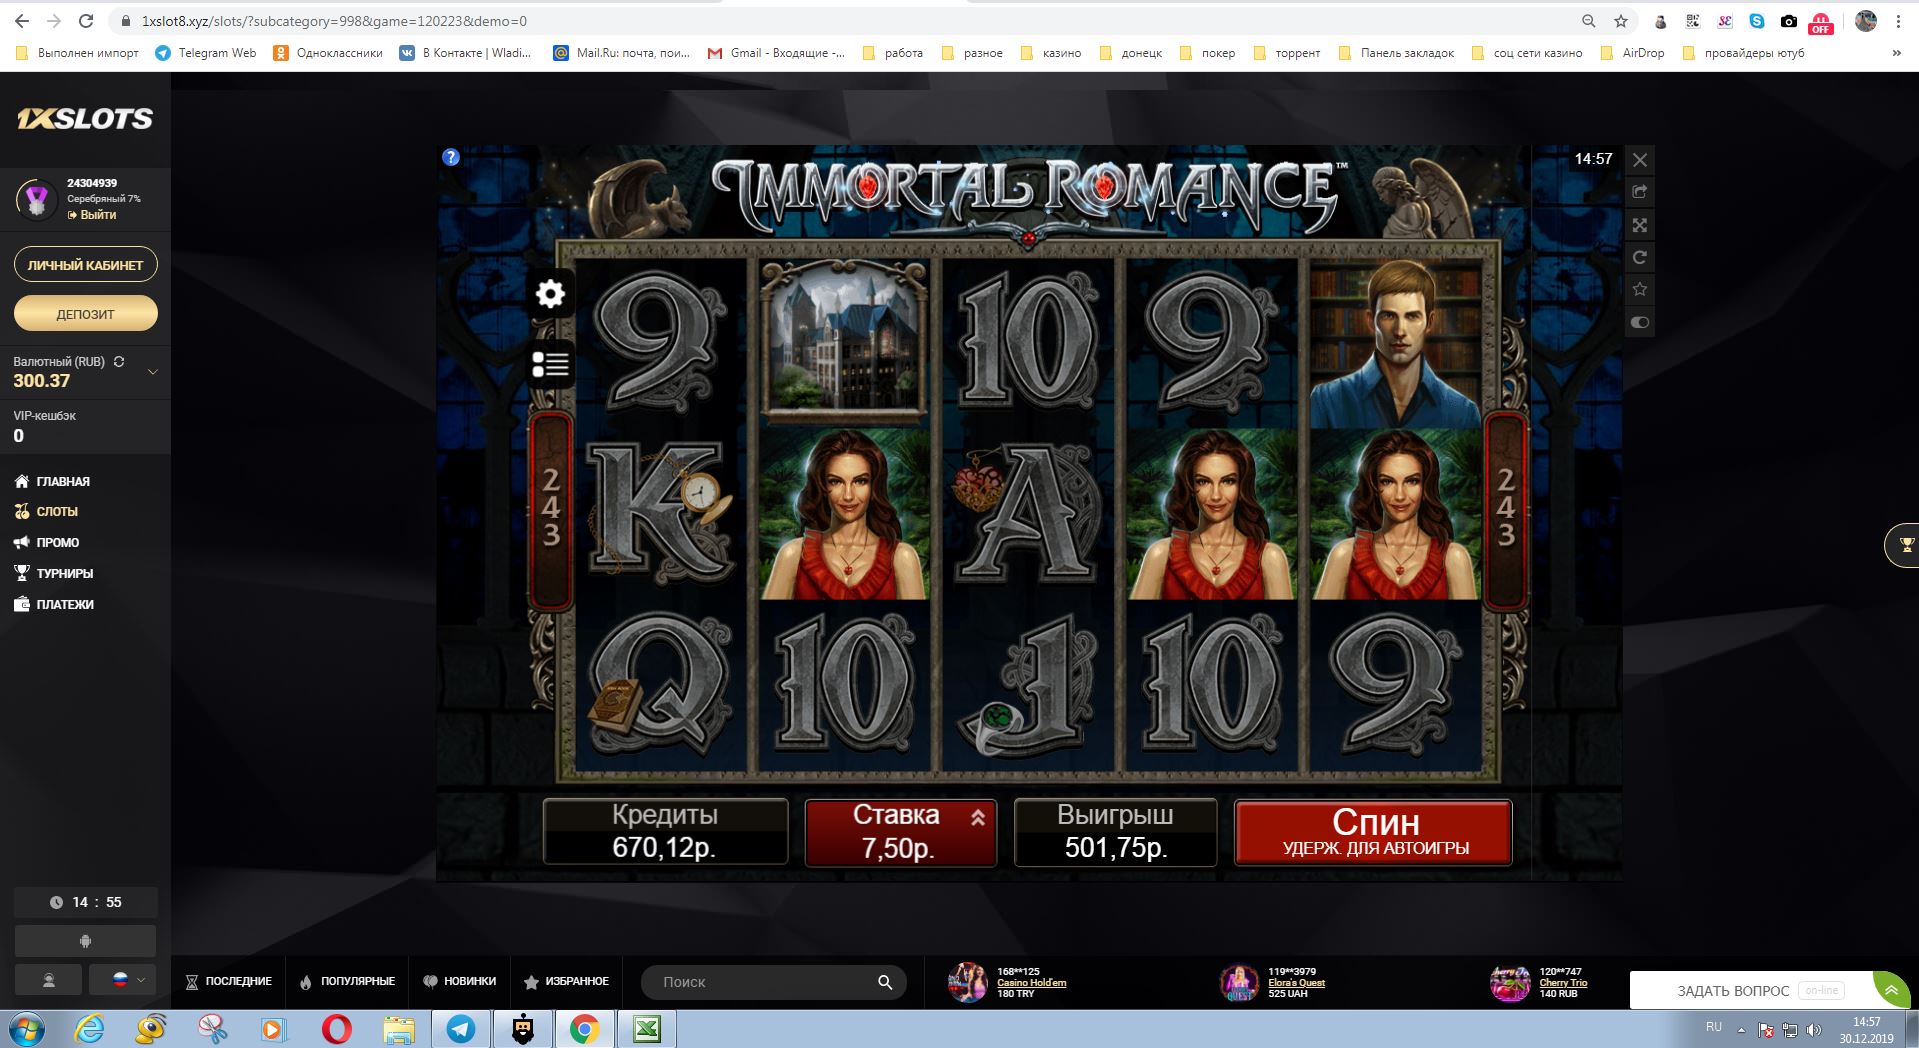1919x1048 pixels.
Task: Click the search magnifier icon next to Поиск
Action: tap(885, 982)
